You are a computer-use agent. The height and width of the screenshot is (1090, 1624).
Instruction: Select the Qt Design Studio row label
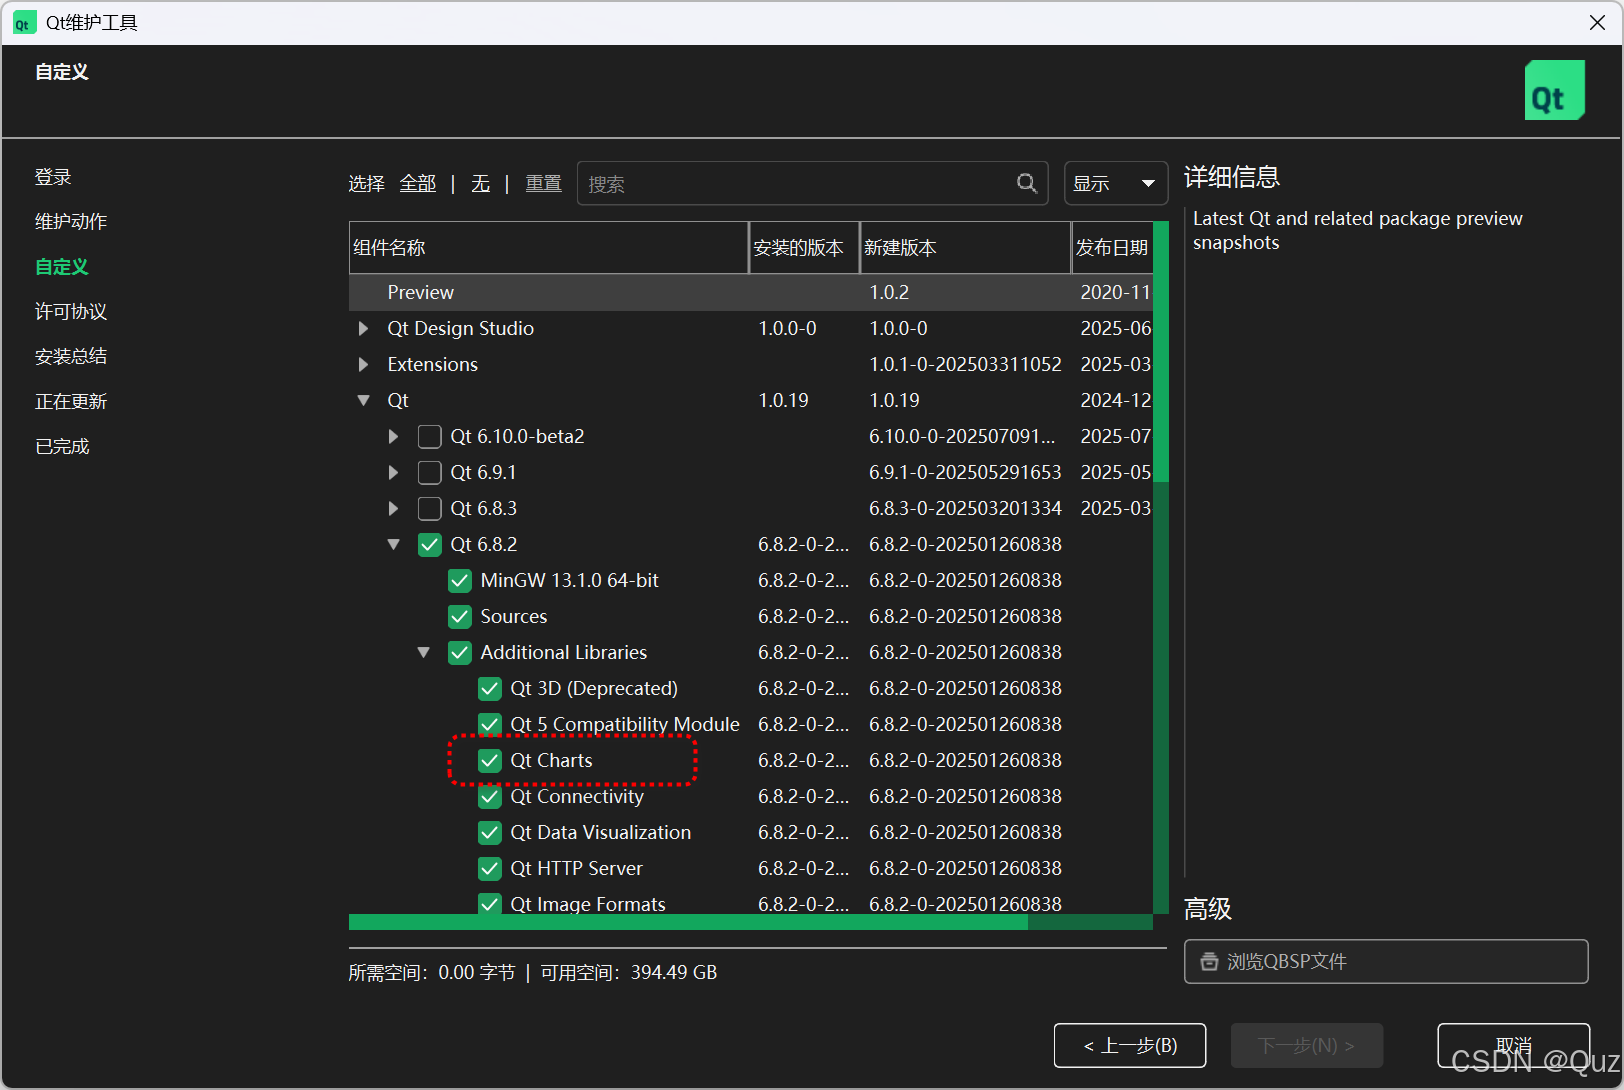click(461, 328)
